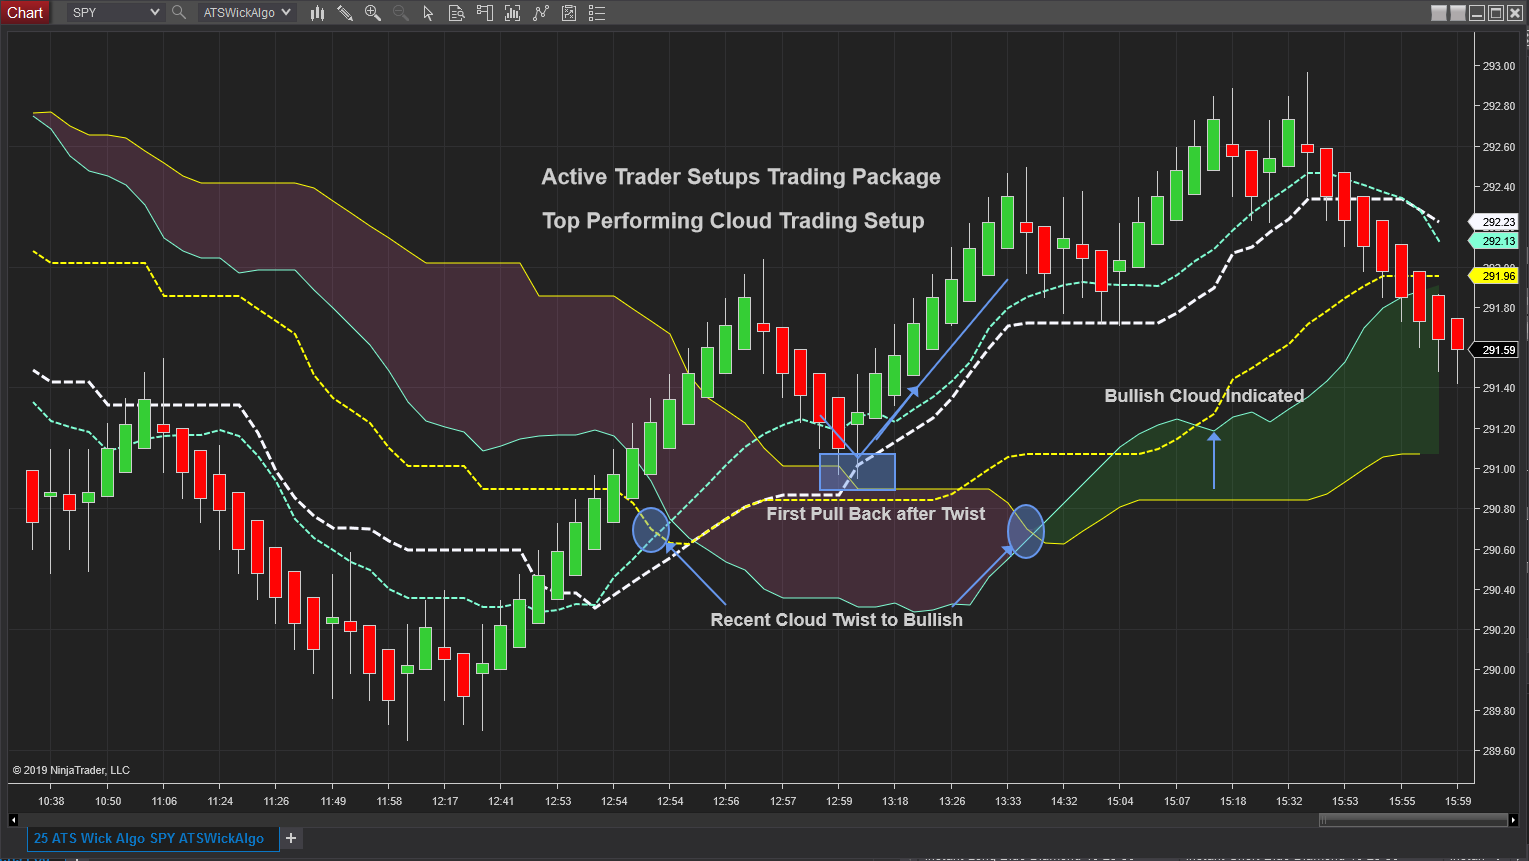Open chart properties list icon

click(597, 13)
